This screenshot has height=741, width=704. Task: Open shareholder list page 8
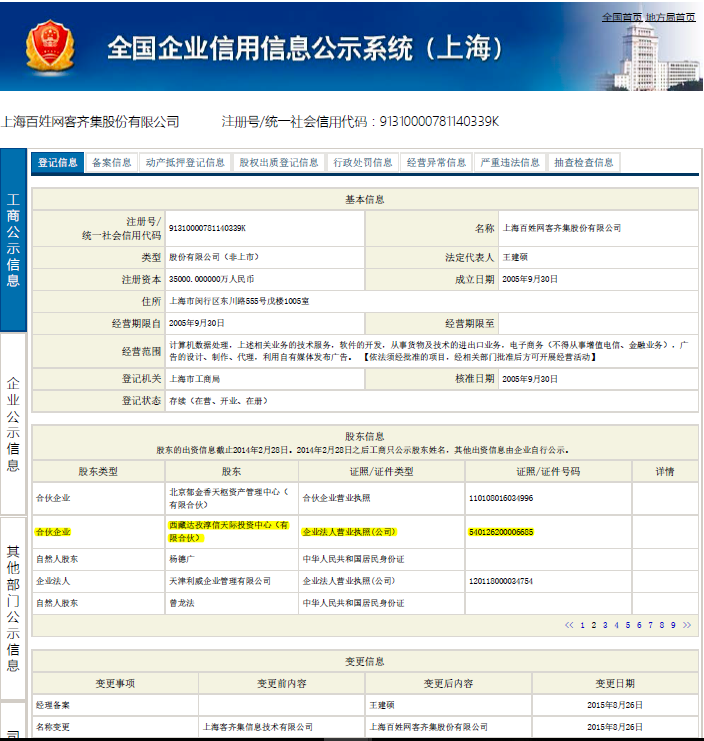click(x=662, y=625)
